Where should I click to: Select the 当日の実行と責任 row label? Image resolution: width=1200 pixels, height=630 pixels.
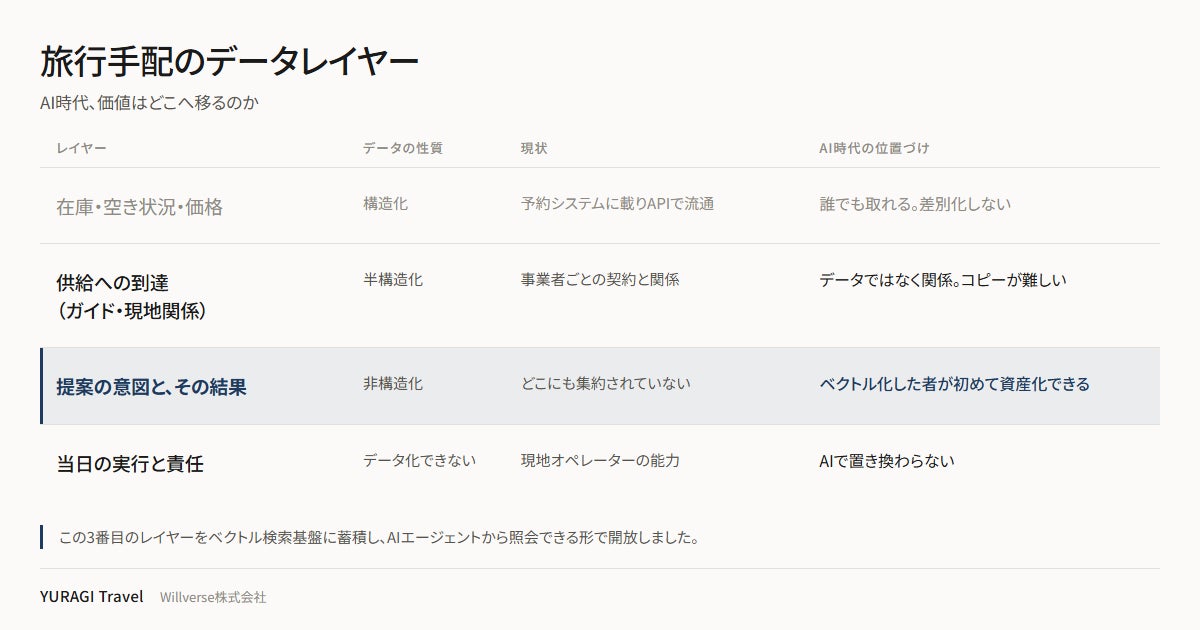[130, 464]
